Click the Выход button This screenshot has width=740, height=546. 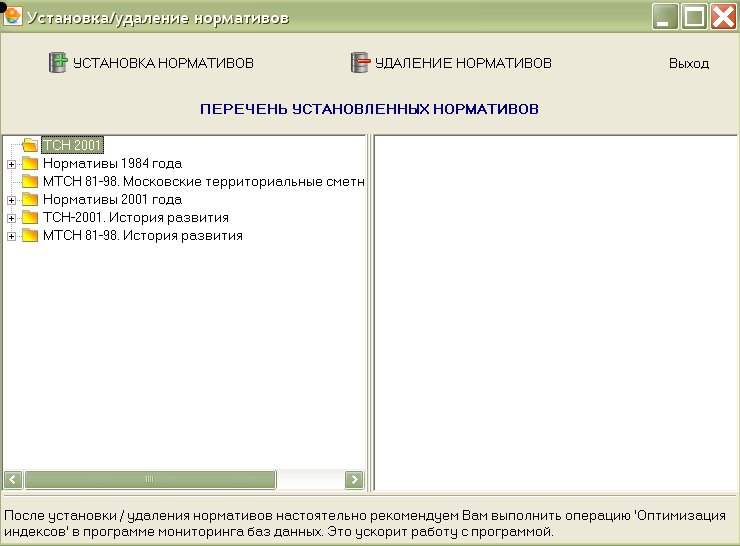(689, 63)
